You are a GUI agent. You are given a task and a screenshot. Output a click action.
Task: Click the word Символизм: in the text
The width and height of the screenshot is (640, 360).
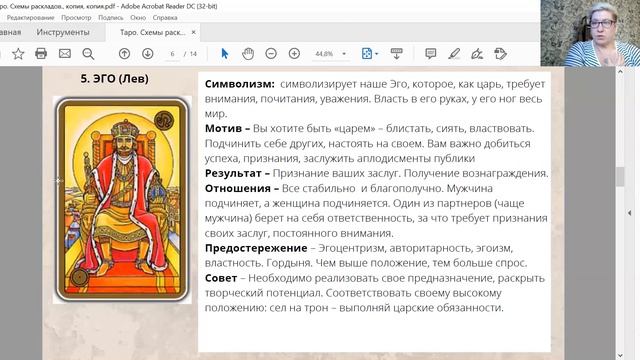(x=240, y=84)
